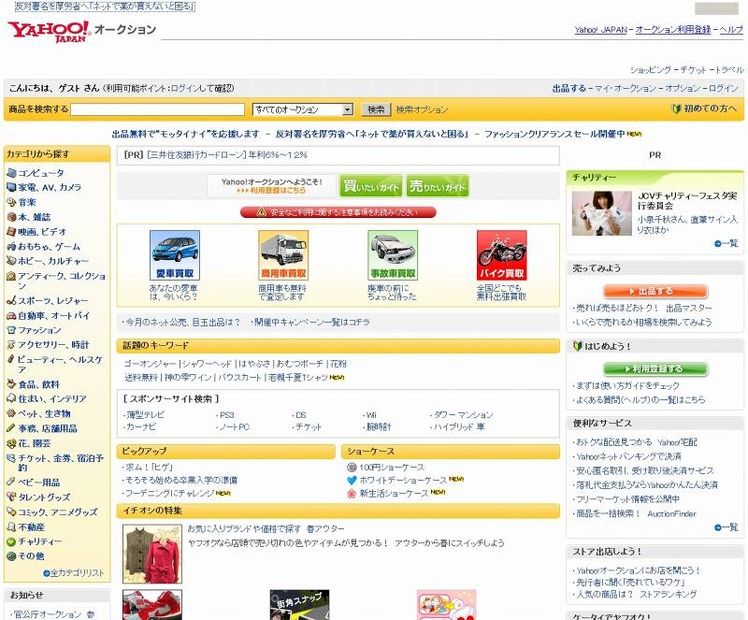Click the おもちゃ、ゲーム category icon

pyautogui.click(x=11, y=247)
